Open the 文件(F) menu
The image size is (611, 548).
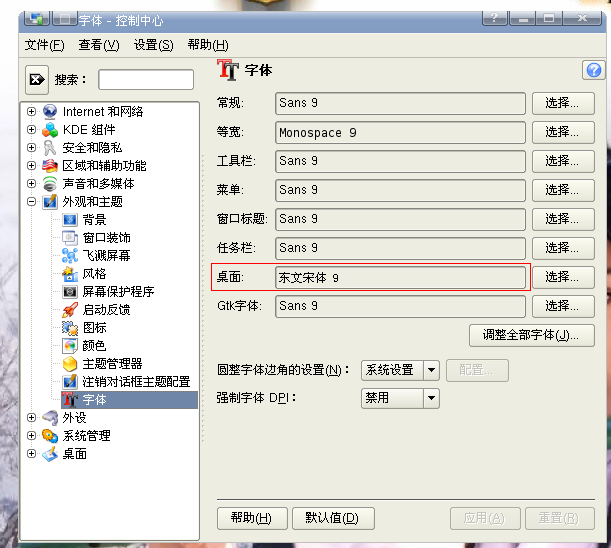(44, 45)
